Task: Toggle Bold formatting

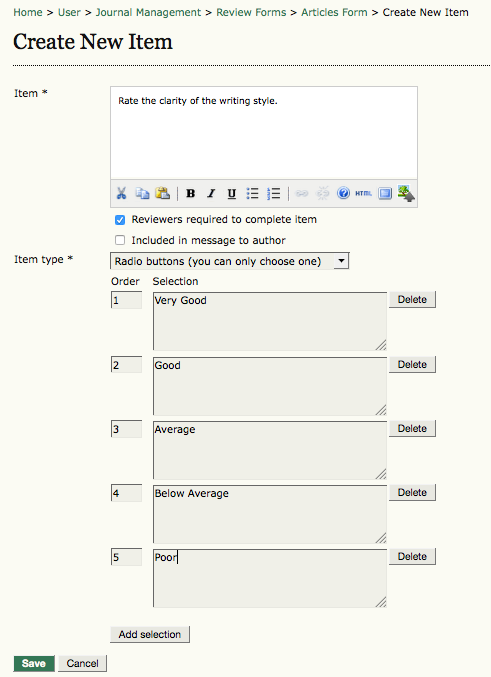Action: 190,193
